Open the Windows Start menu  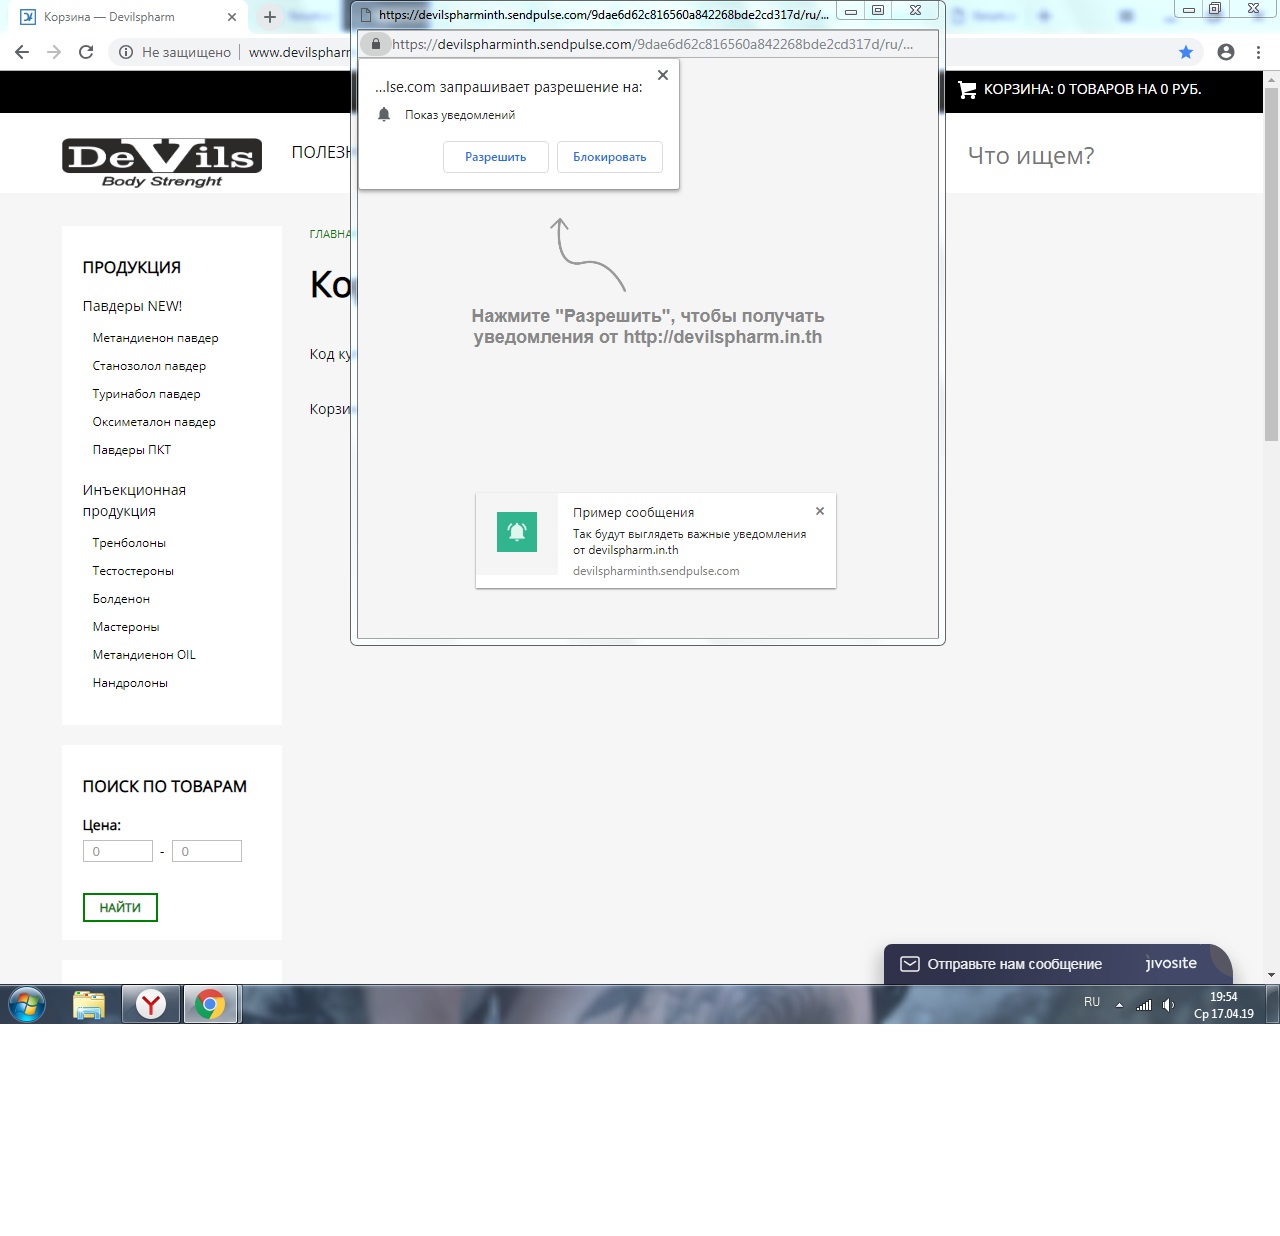click(27, 1004)
